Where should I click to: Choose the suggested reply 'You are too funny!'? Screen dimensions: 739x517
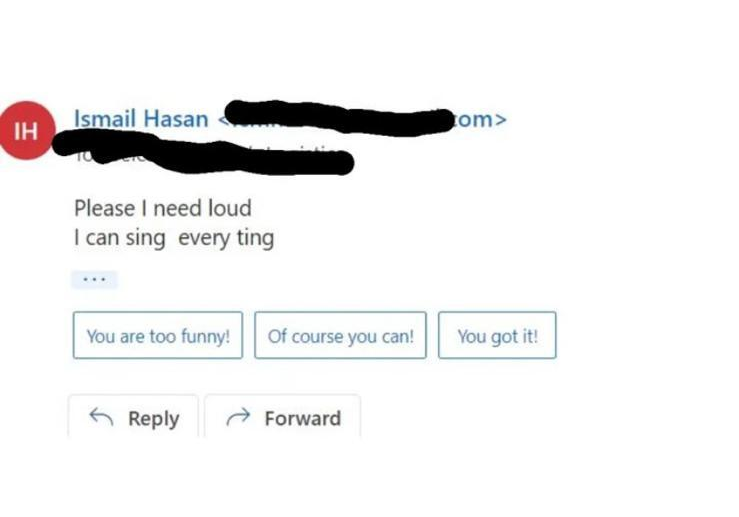click(x=158, y=336)
